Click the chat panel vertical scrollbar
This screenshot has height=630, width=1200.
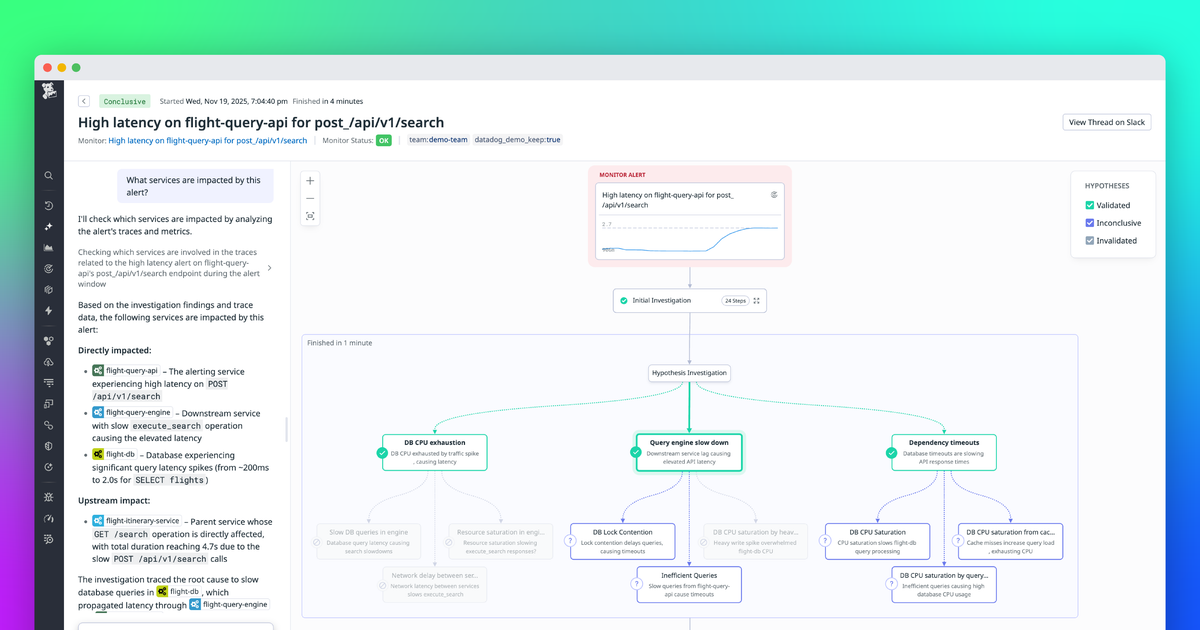click(x=286, y=429)
